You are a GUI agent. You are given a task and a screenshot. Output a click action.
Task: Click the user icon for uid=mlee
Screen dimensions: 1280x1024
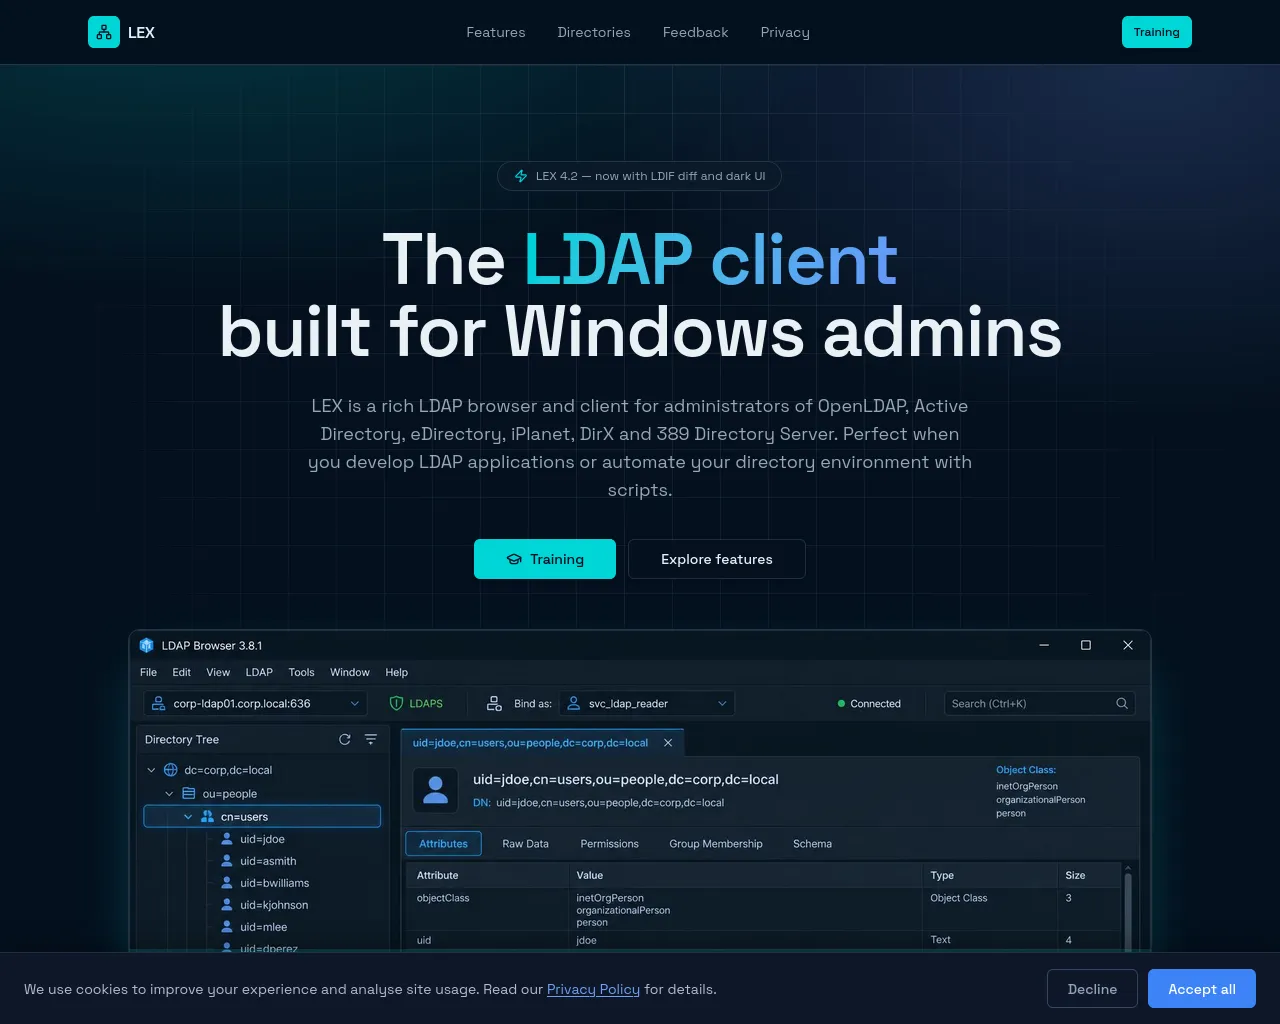coord(227,927)
